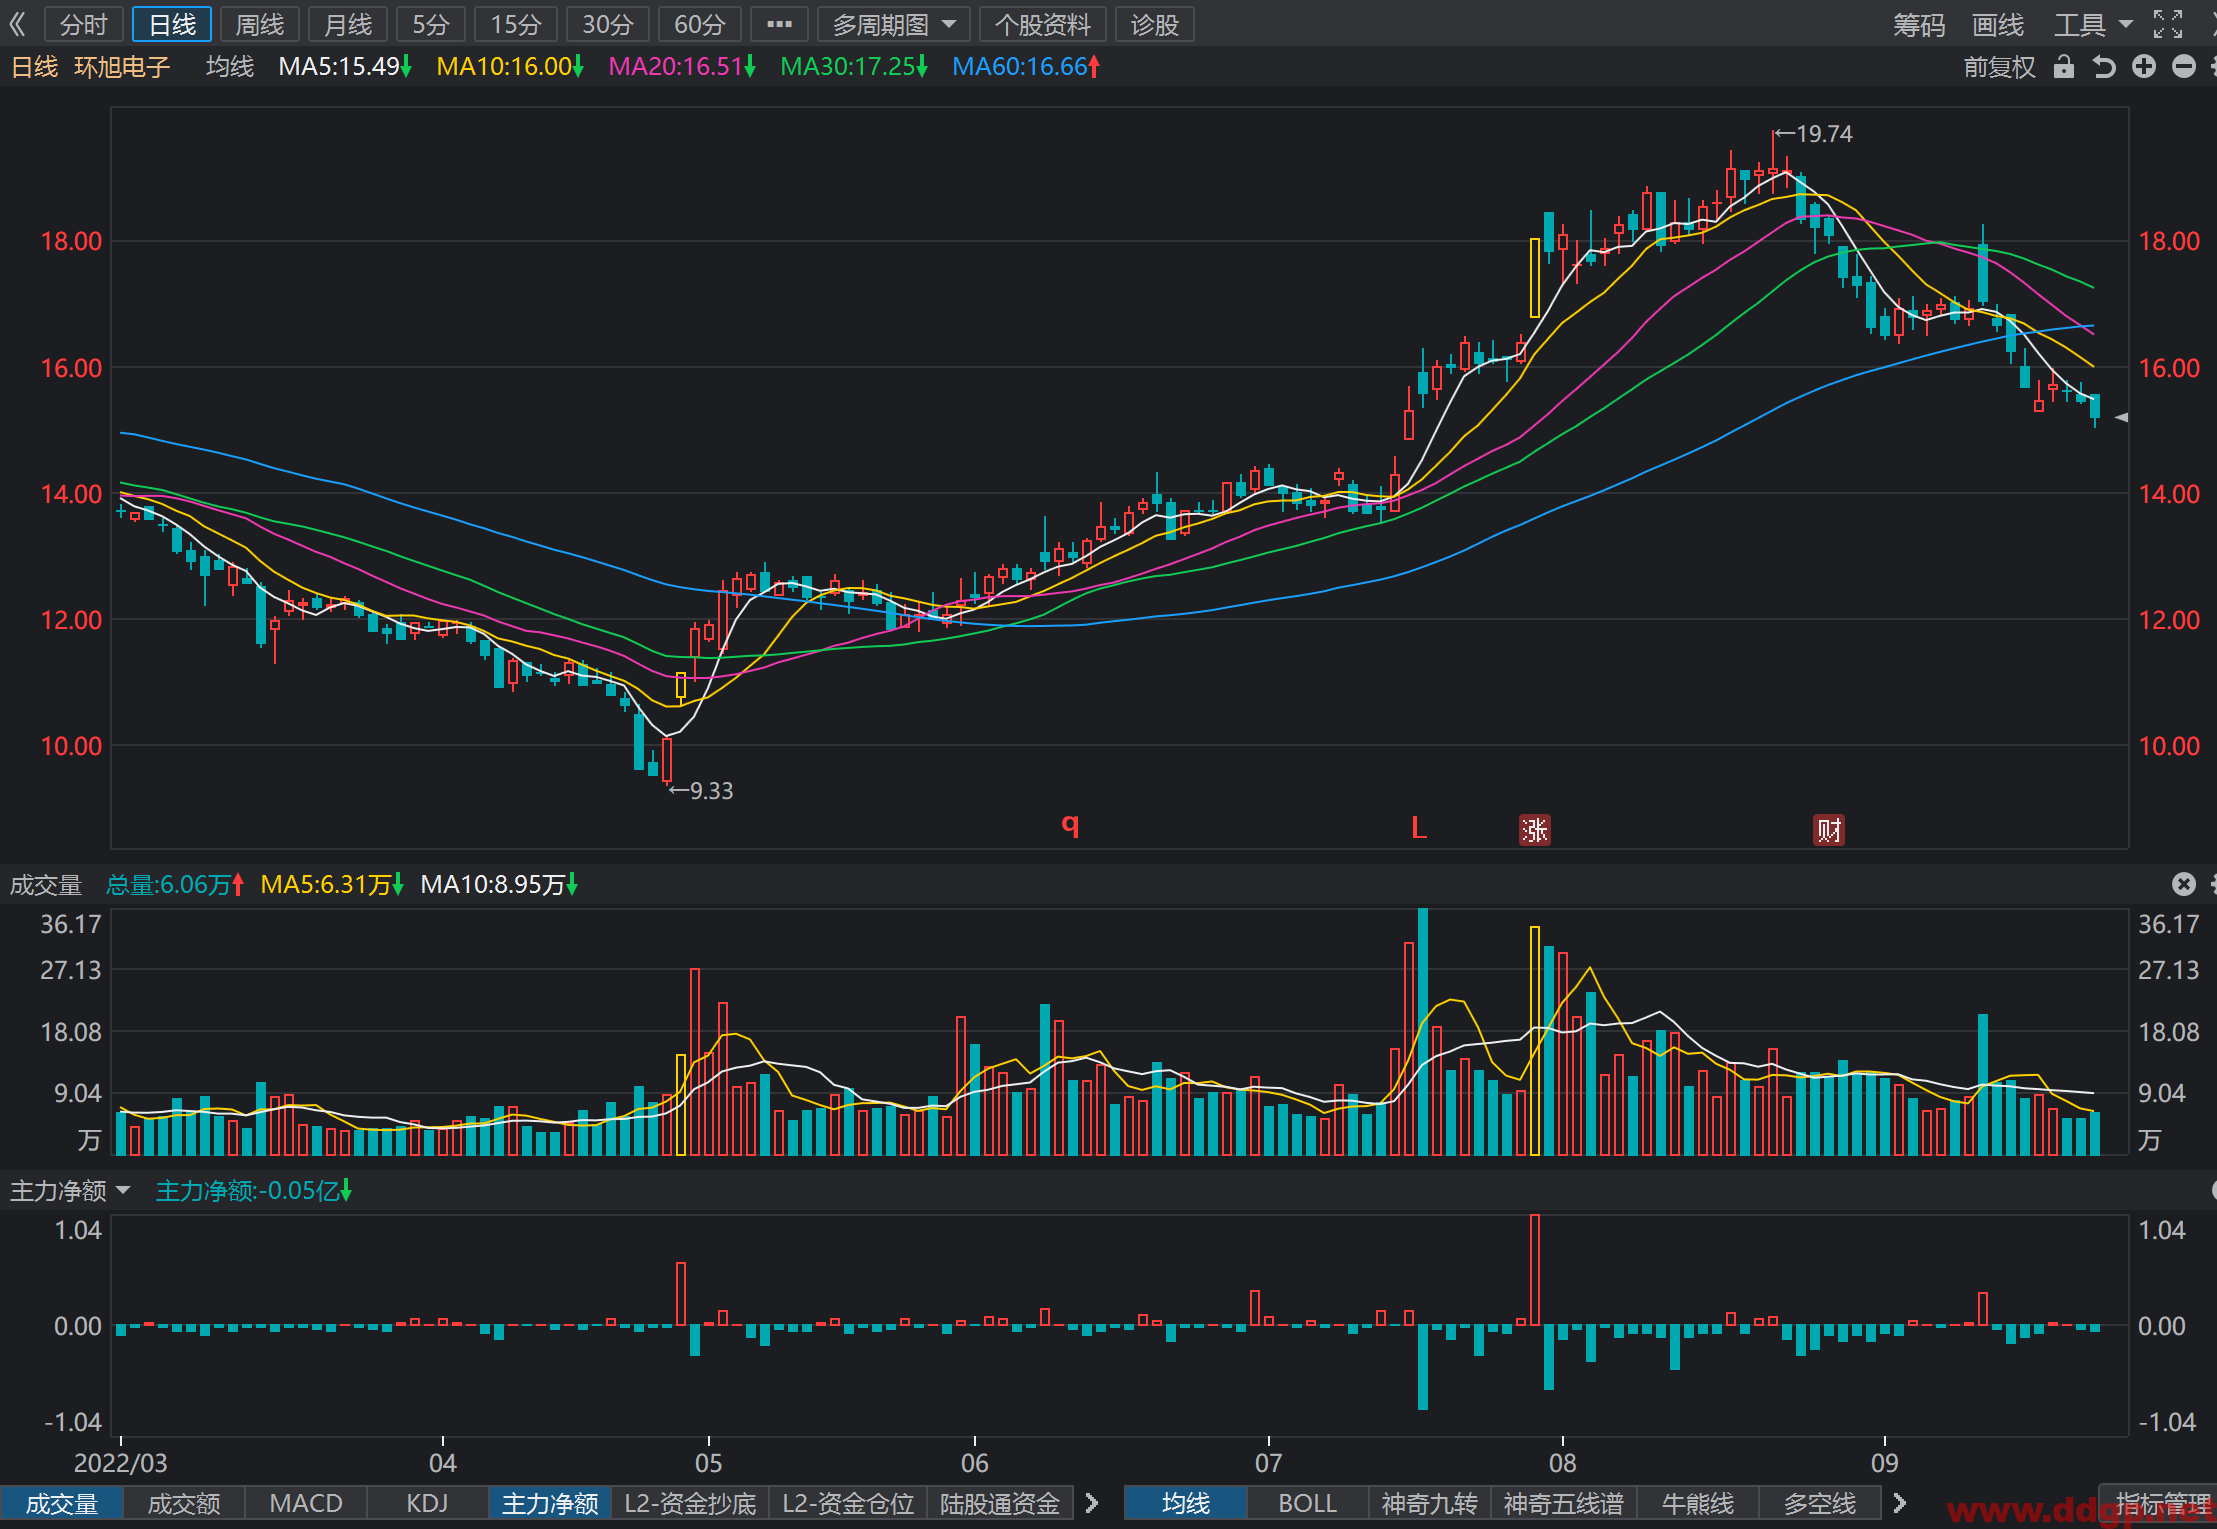This screenshot has width=2217, height=1529.
Task: Close the 成交量 volume panel
Action: click(2184, 884)
